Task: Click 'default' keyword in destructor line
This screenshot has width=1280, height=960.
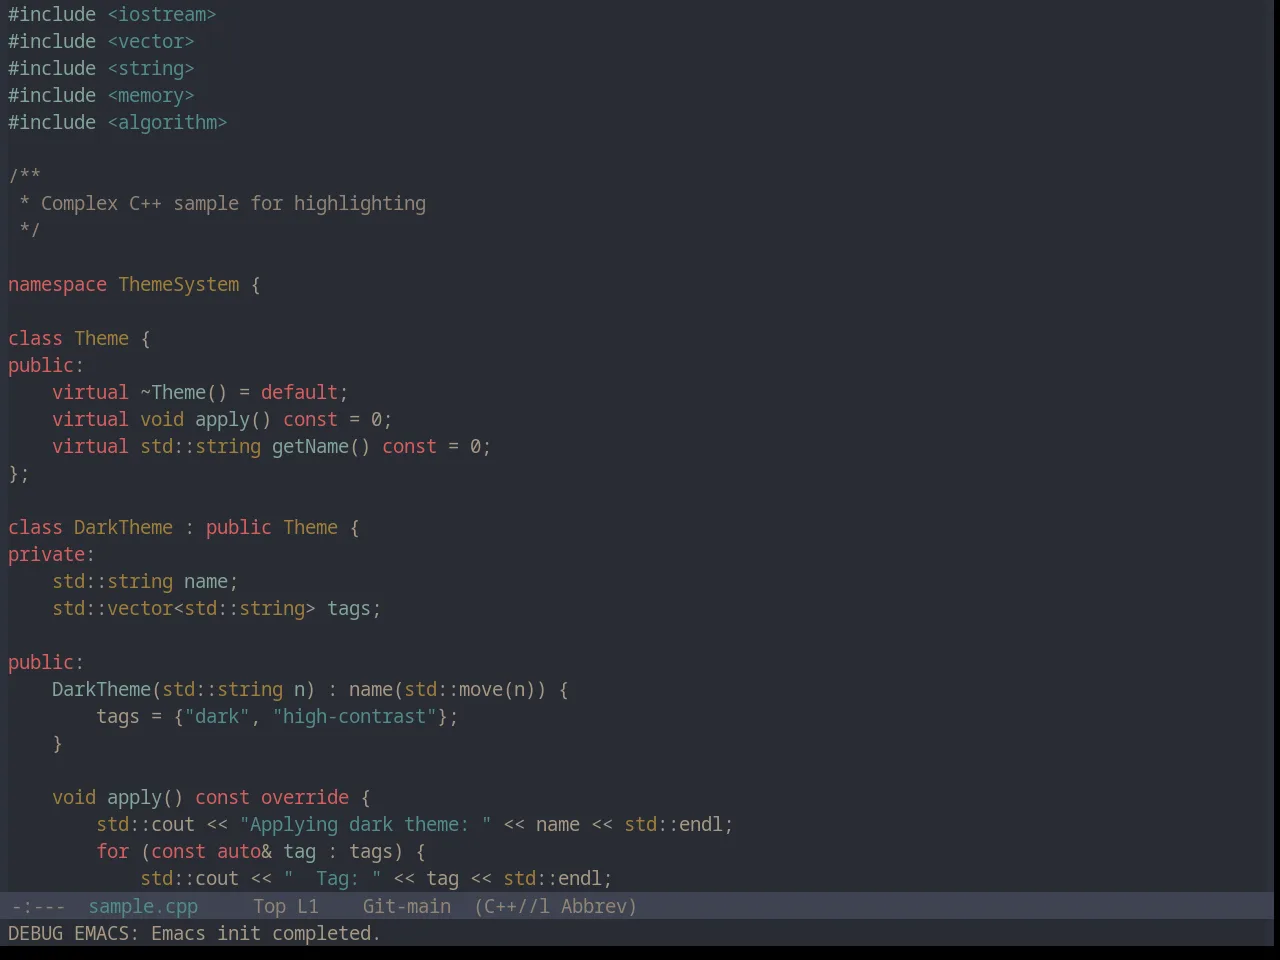Action: pos(300,392)
